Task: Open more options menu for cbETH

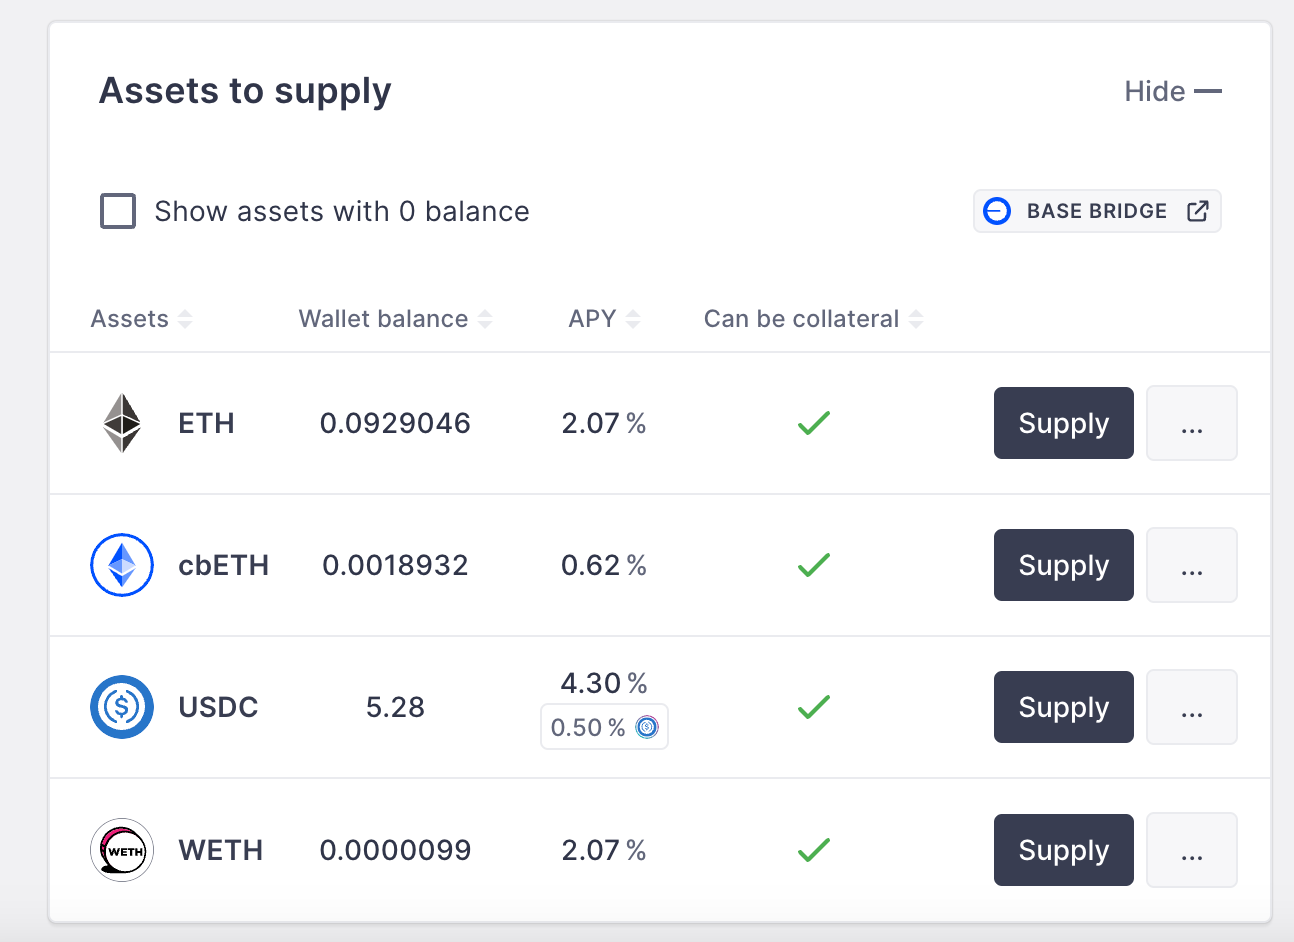Action: (x=1192, y=565)
